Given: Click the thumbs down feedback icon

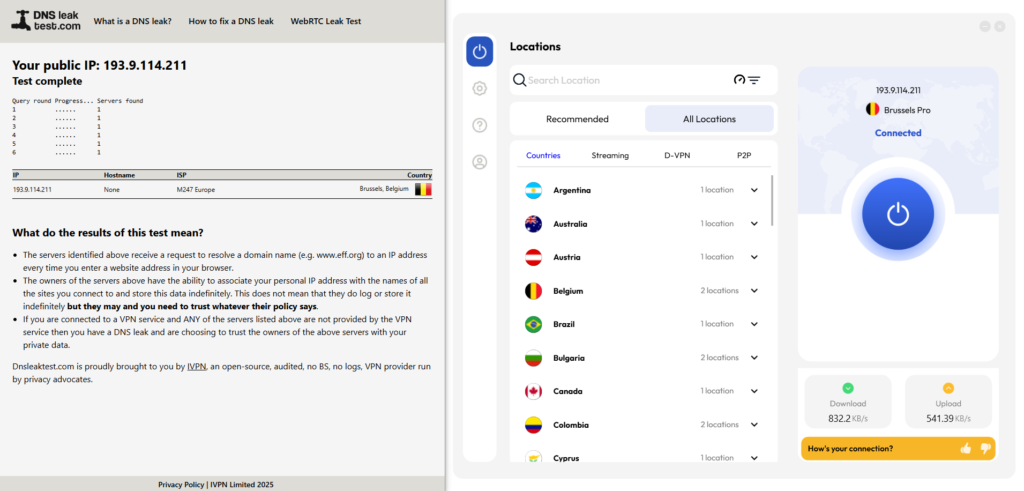Looking at the screenshot, I should click(x=985, y=449).
